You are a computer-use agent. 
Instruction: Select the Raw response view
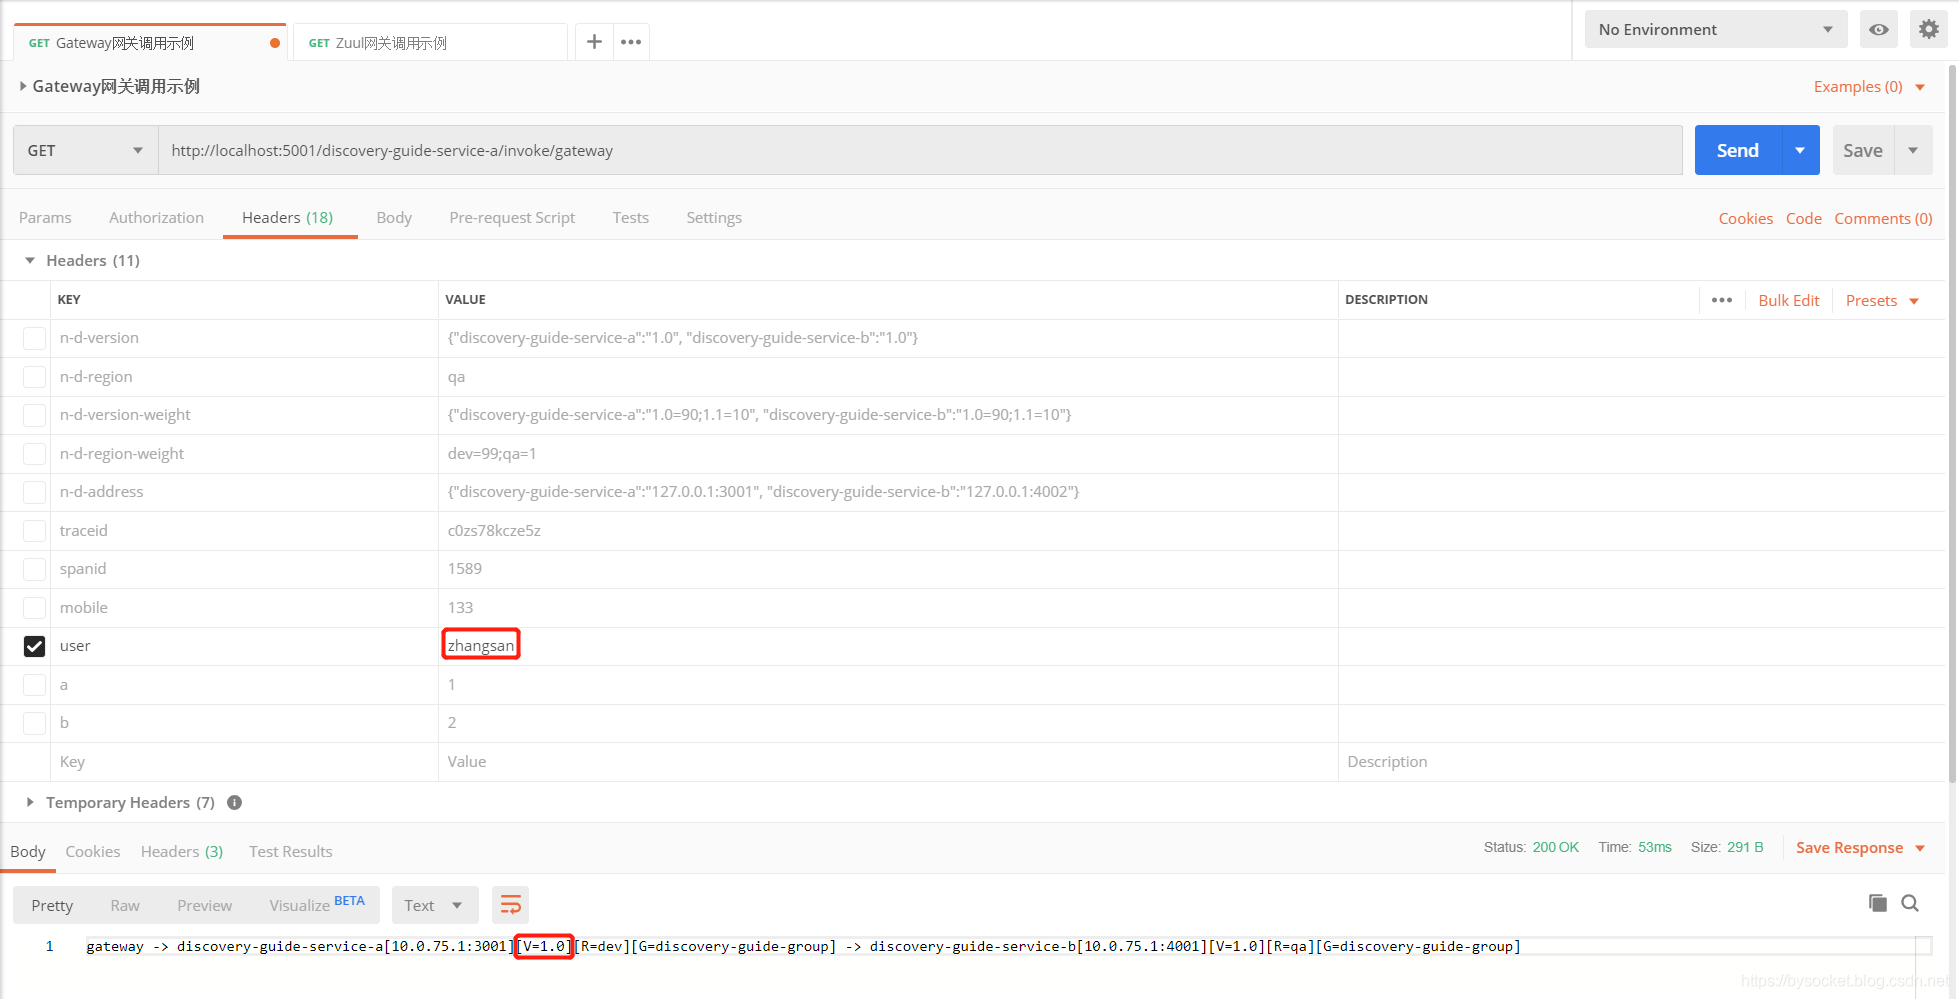coord(125,905)
